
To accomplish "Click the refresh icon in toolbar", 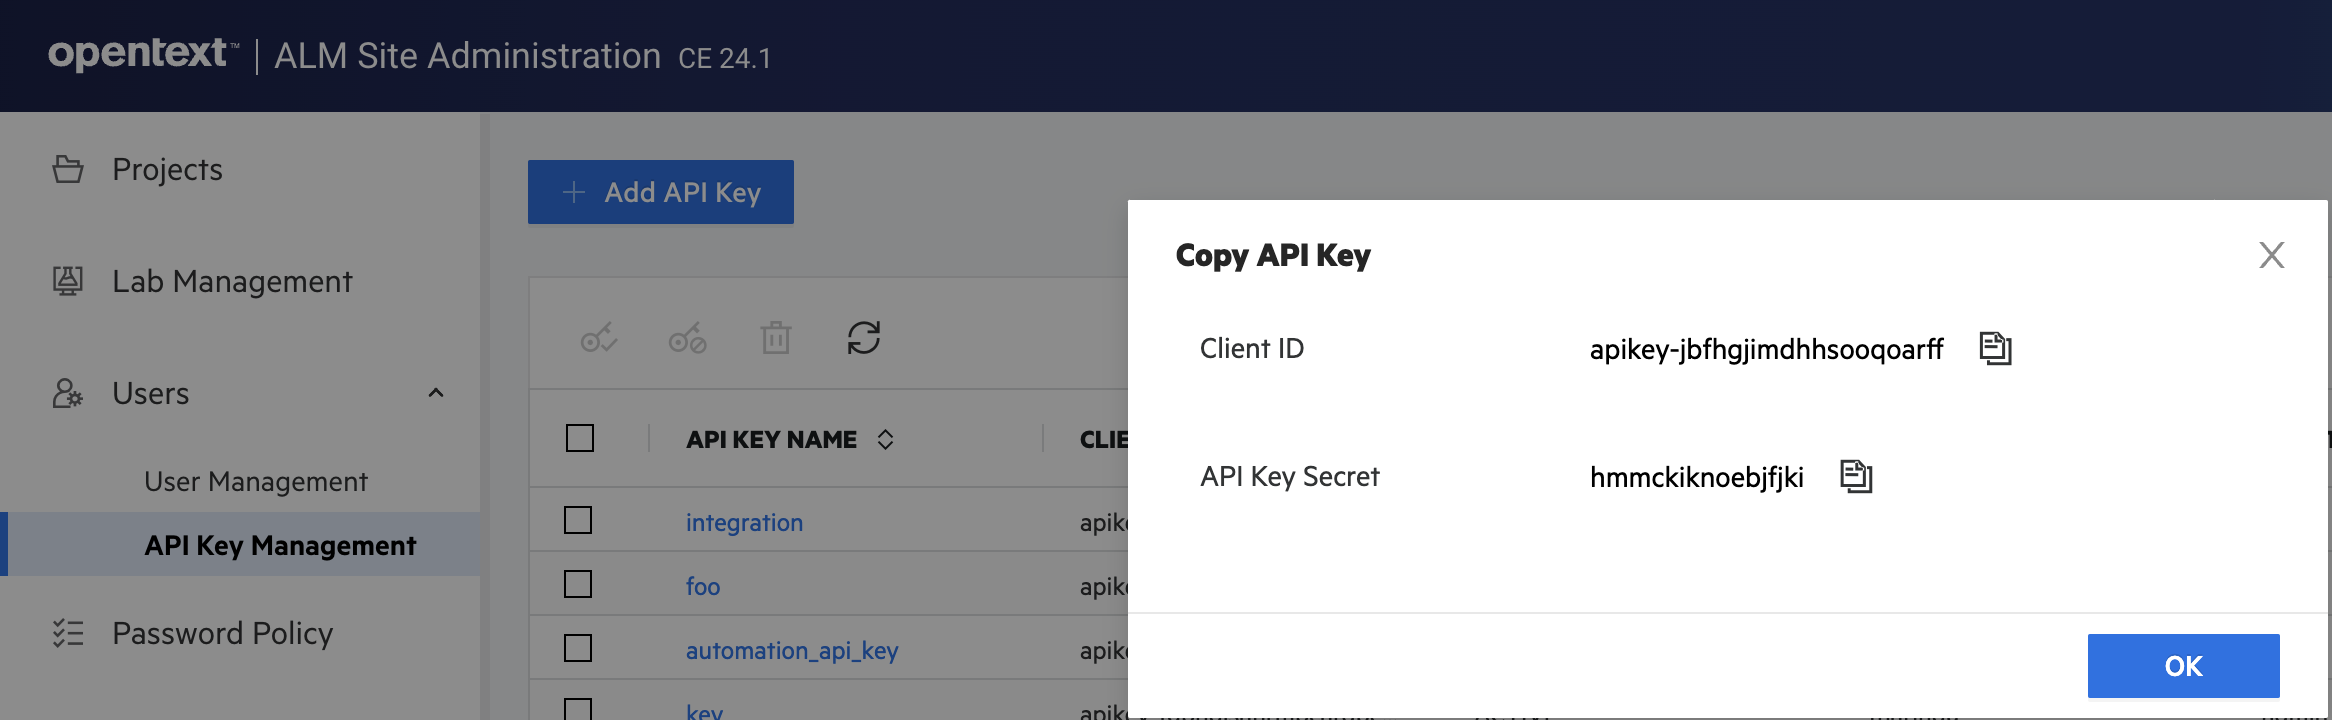I will 864,338.
